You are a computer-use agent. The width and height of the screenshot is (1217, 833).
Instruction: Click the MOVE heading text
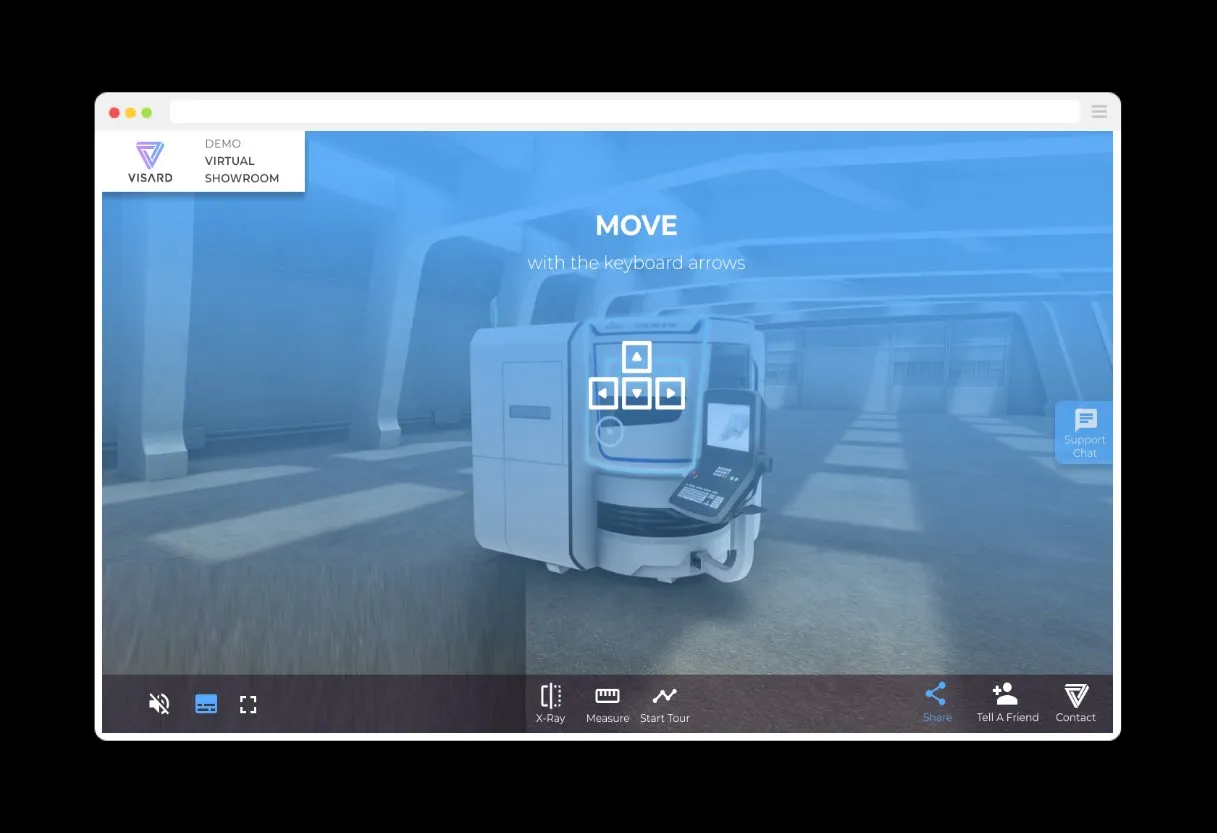[x=636, y=226]
